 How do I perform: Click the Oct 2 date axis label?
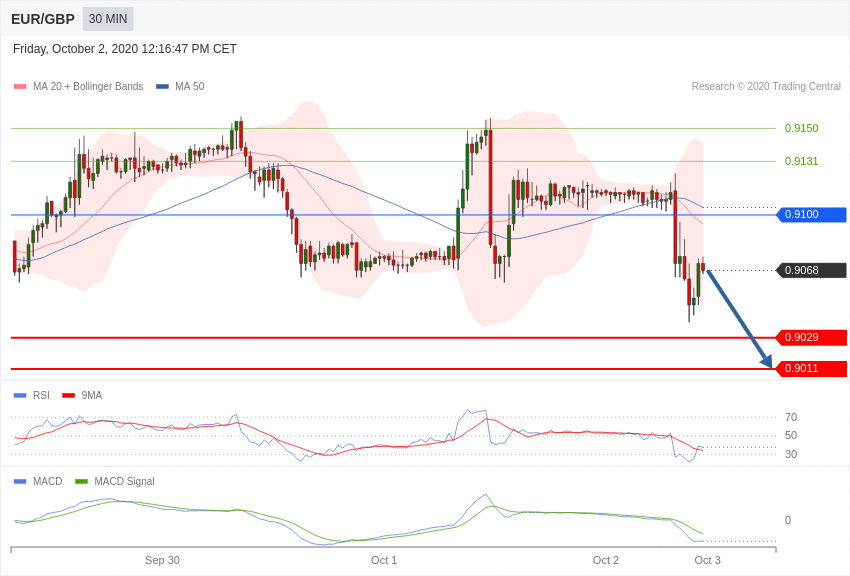606,560
